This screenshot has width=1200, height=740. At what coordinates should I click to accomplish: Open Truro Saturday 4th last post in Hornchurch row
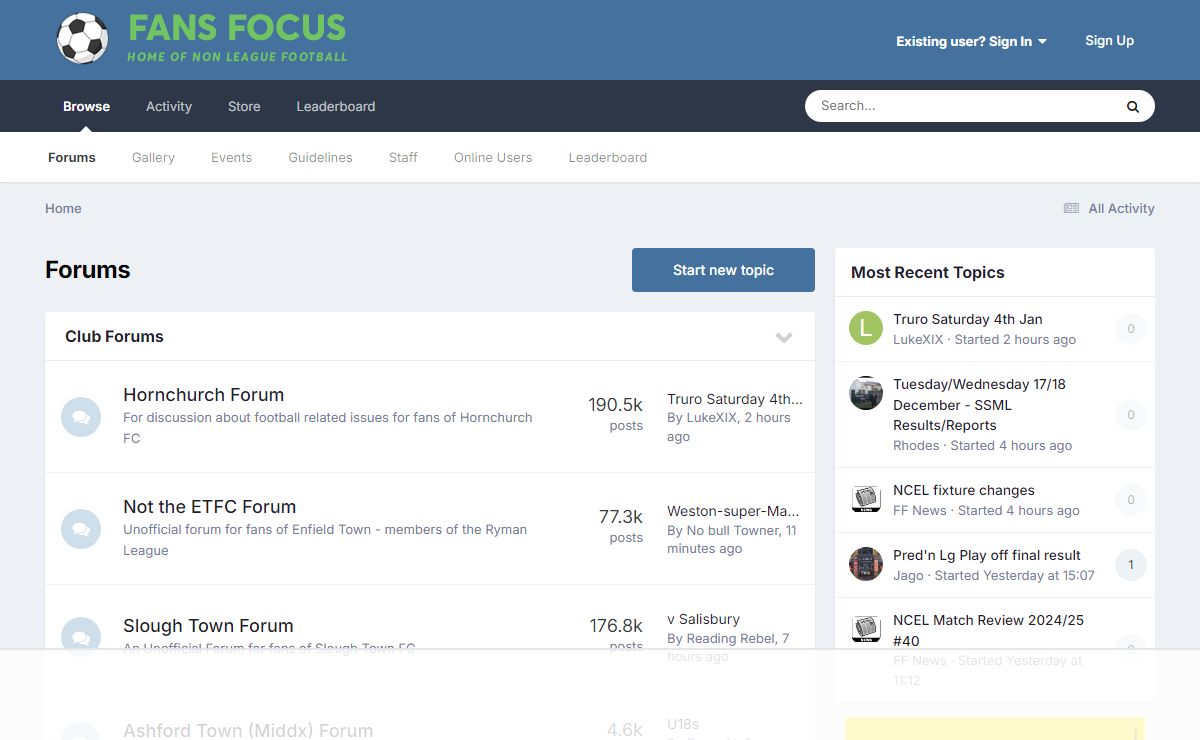coord(735,399)
